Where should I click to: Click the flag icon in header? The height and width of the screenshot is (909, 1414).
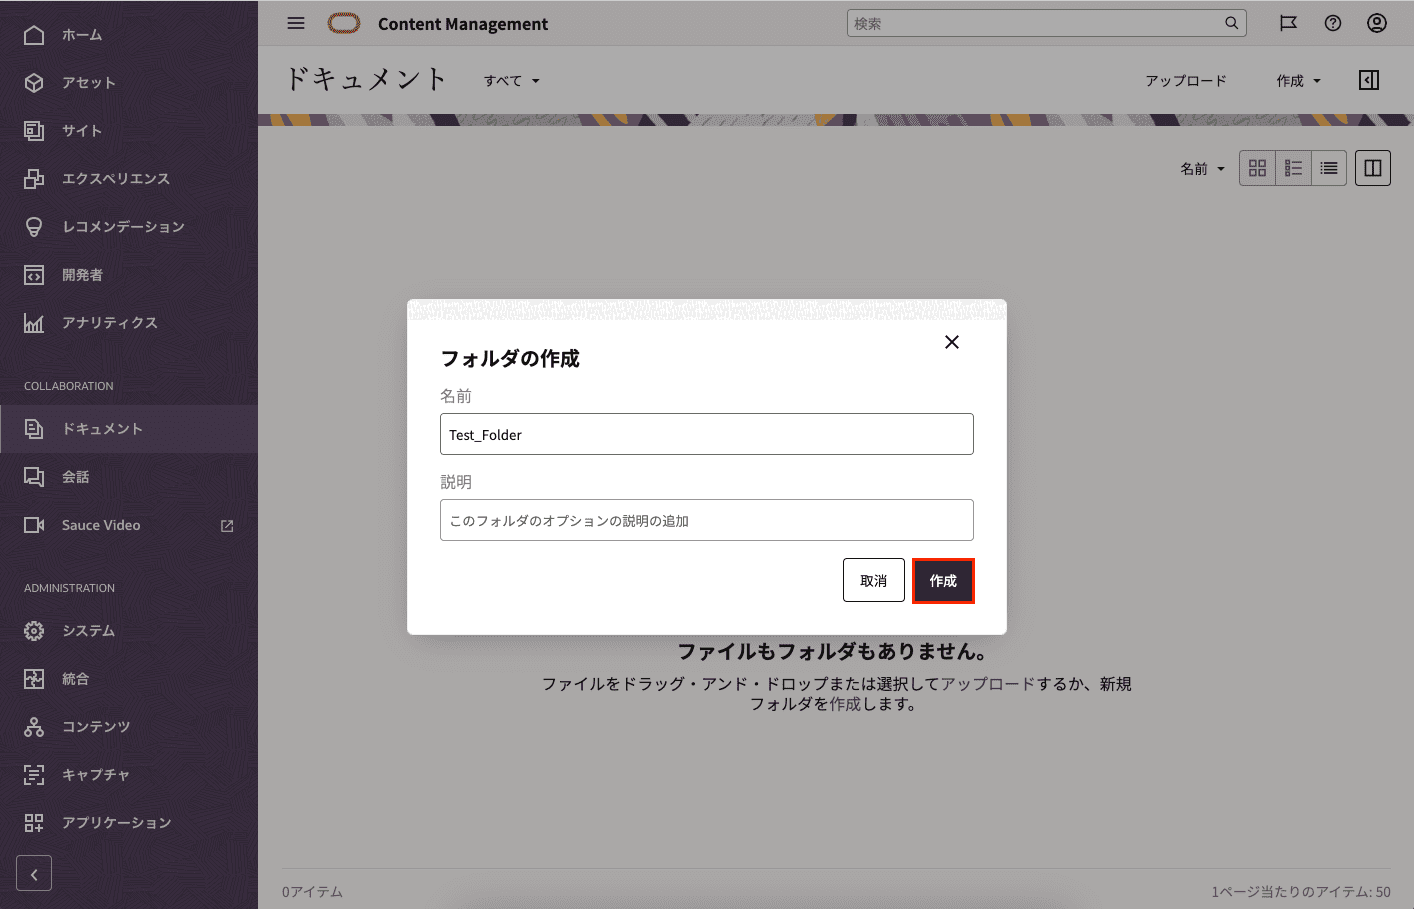pyautogui.click(x=1288, y=23)
